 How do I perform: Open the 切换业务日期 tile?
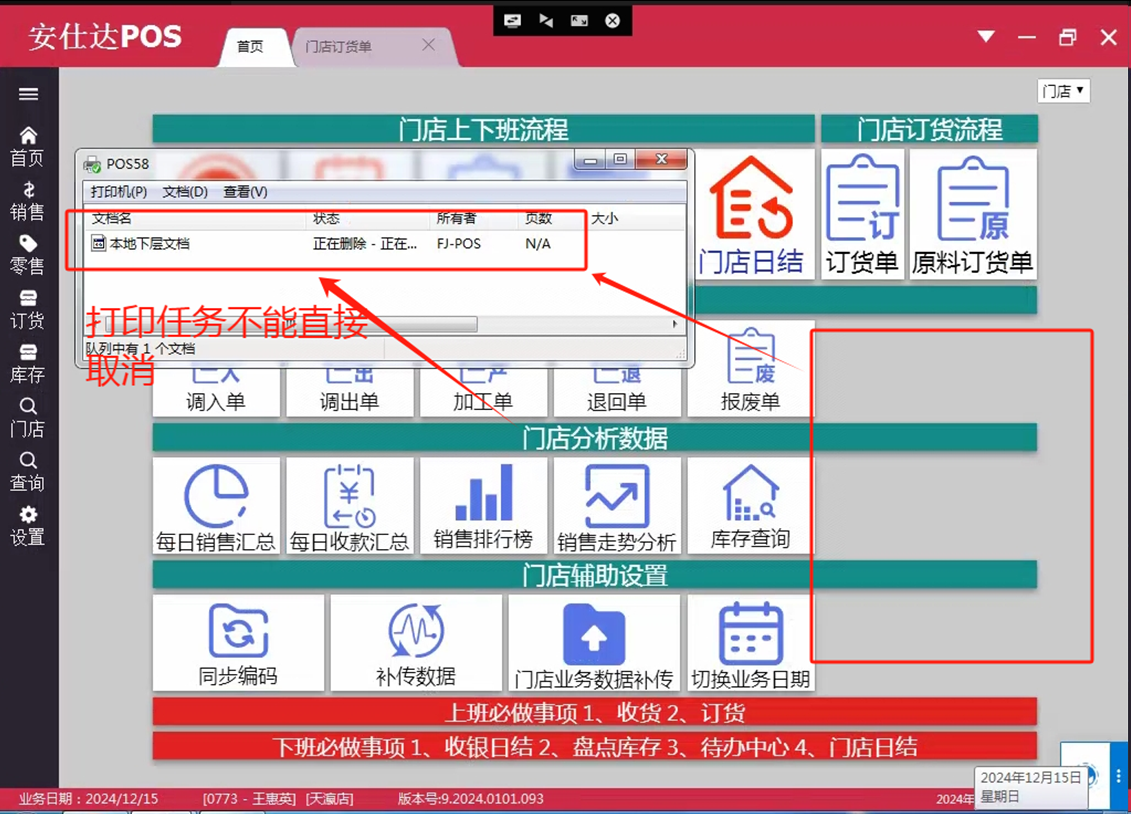click(750, 642)
